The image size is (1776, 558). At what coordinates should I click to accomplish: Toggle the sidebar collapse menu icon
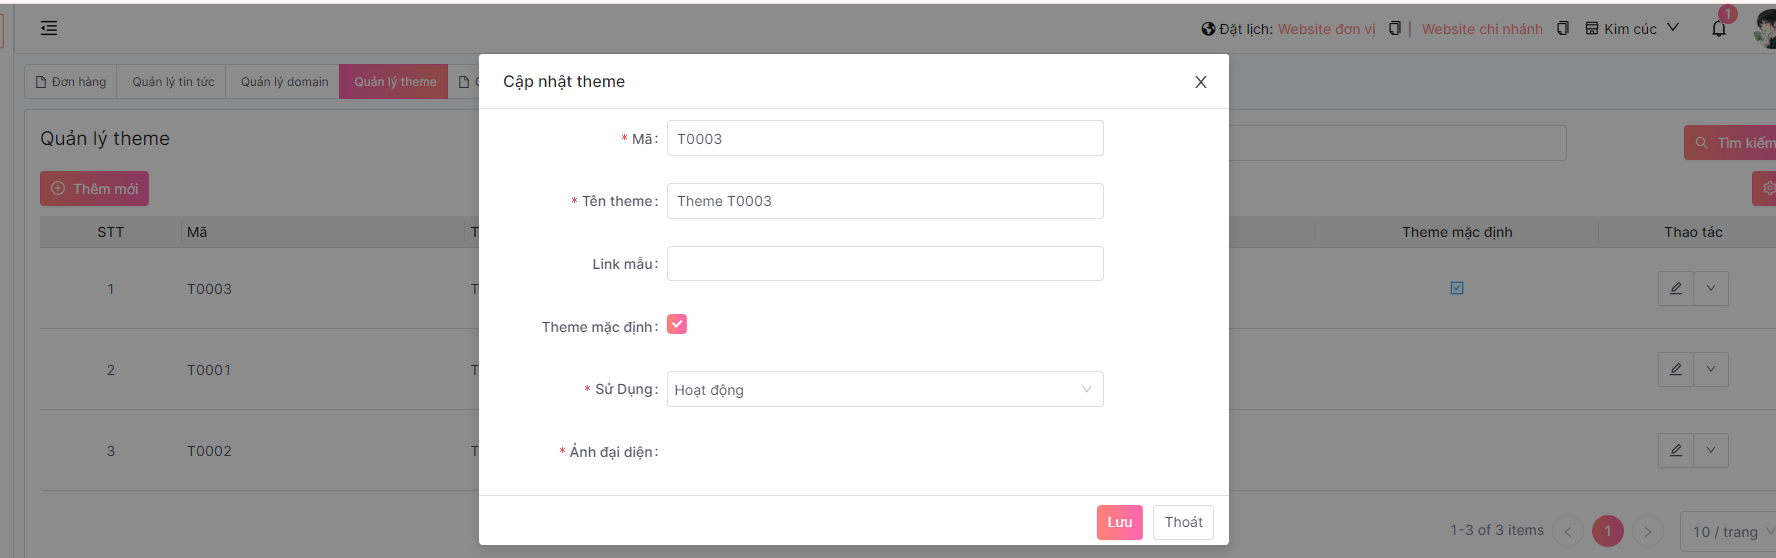[49, 28]
